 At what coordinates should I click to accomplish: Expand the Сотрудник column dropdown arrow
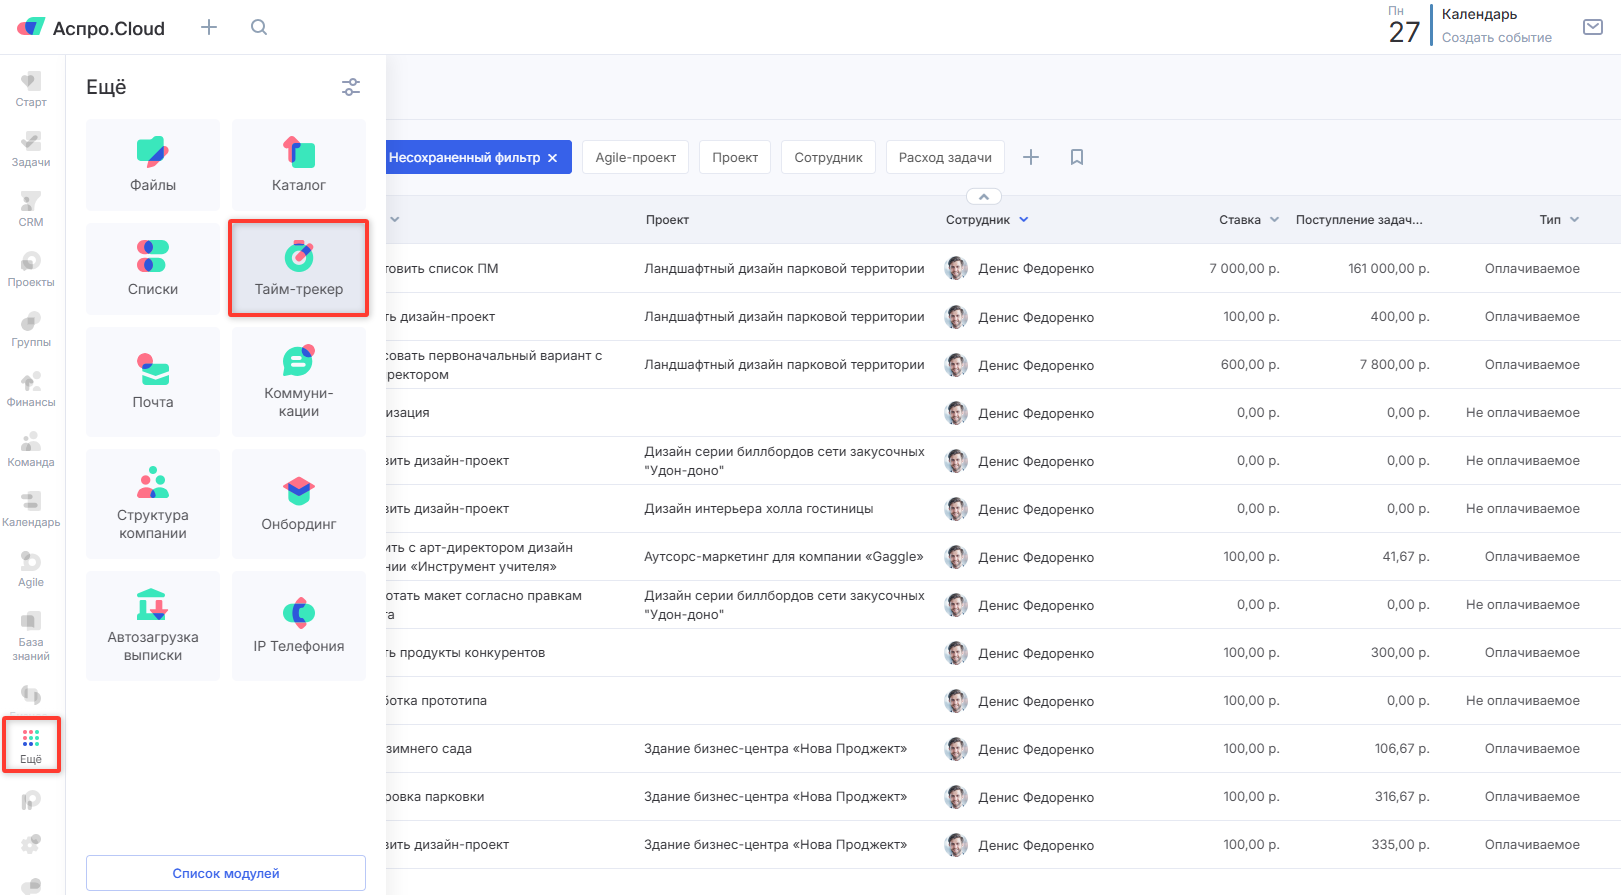coord(1024,220)
